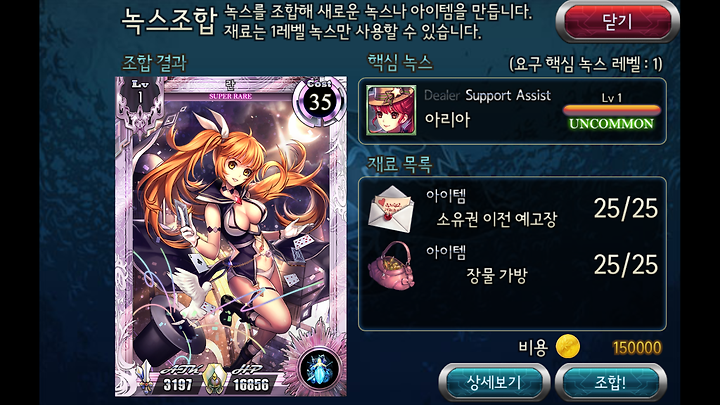
Task: Click the blue beetle emblem on card
Action: [319, 368]
